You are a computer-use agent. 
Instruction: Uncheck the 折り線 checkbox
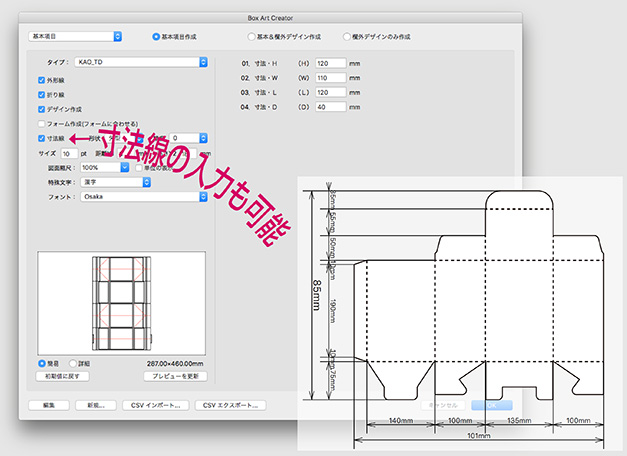click(41, 94)
